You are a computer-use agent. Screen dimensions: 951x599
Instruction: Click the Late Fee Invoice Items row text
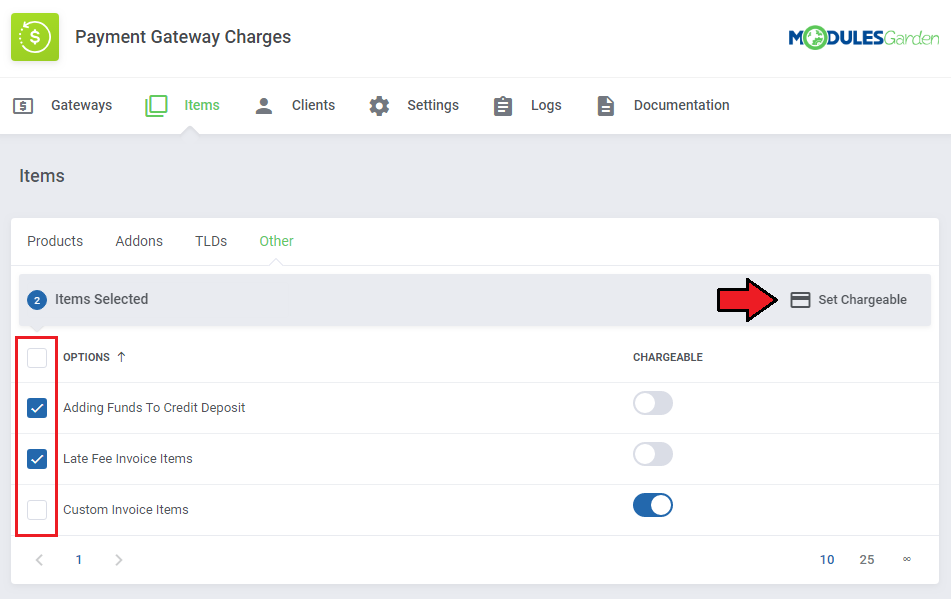[x=128, y=459]
